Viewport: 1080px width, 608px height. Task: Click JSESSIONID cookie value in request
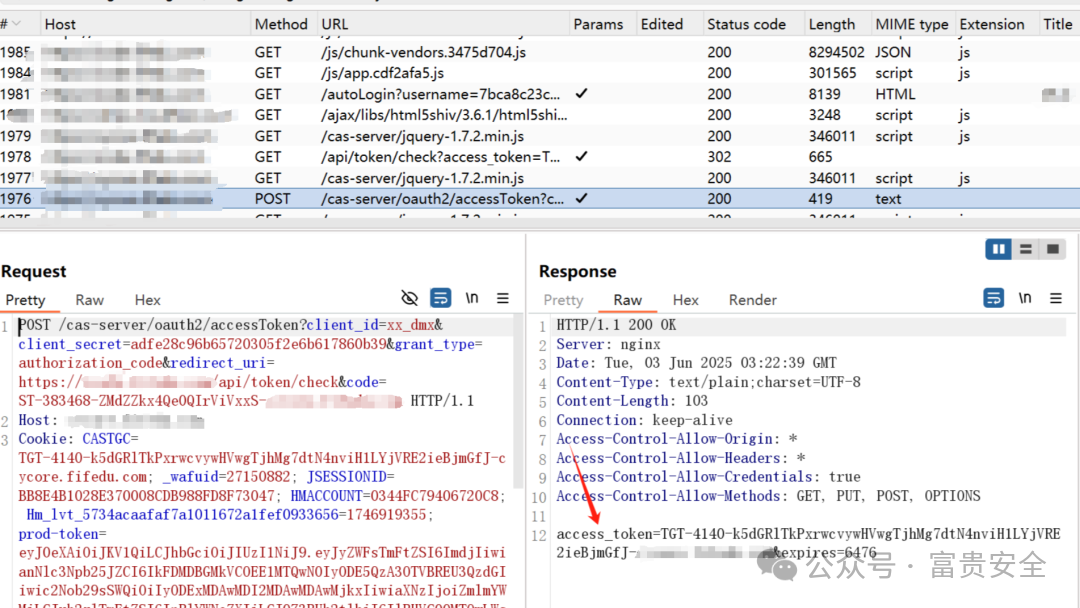point(146,496)
